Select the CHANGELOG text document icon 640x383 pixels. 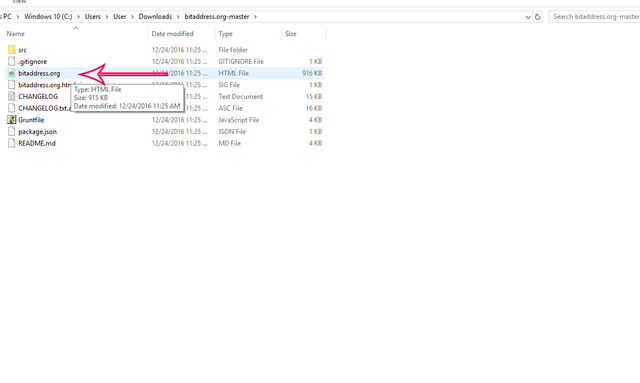coord(11,96)
